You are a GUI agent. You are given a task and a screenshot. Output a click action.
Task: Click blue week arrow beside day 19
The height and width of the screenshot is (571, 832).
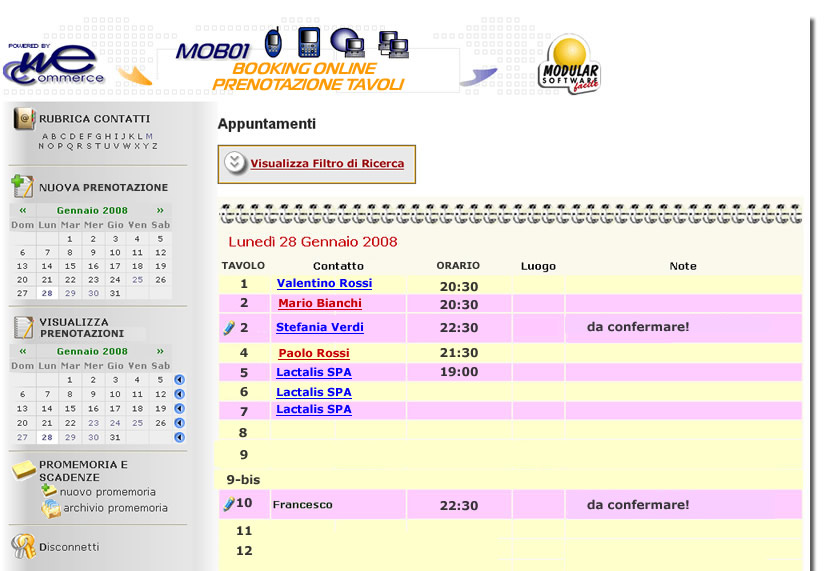pyautogui.click(x=179, y=408)
